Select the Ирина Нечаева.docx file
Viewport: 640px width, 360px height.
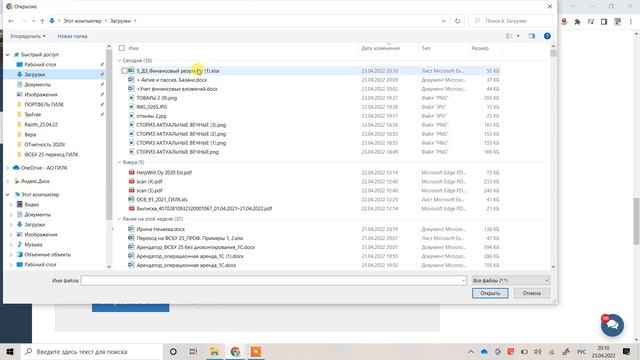[160, 229]
